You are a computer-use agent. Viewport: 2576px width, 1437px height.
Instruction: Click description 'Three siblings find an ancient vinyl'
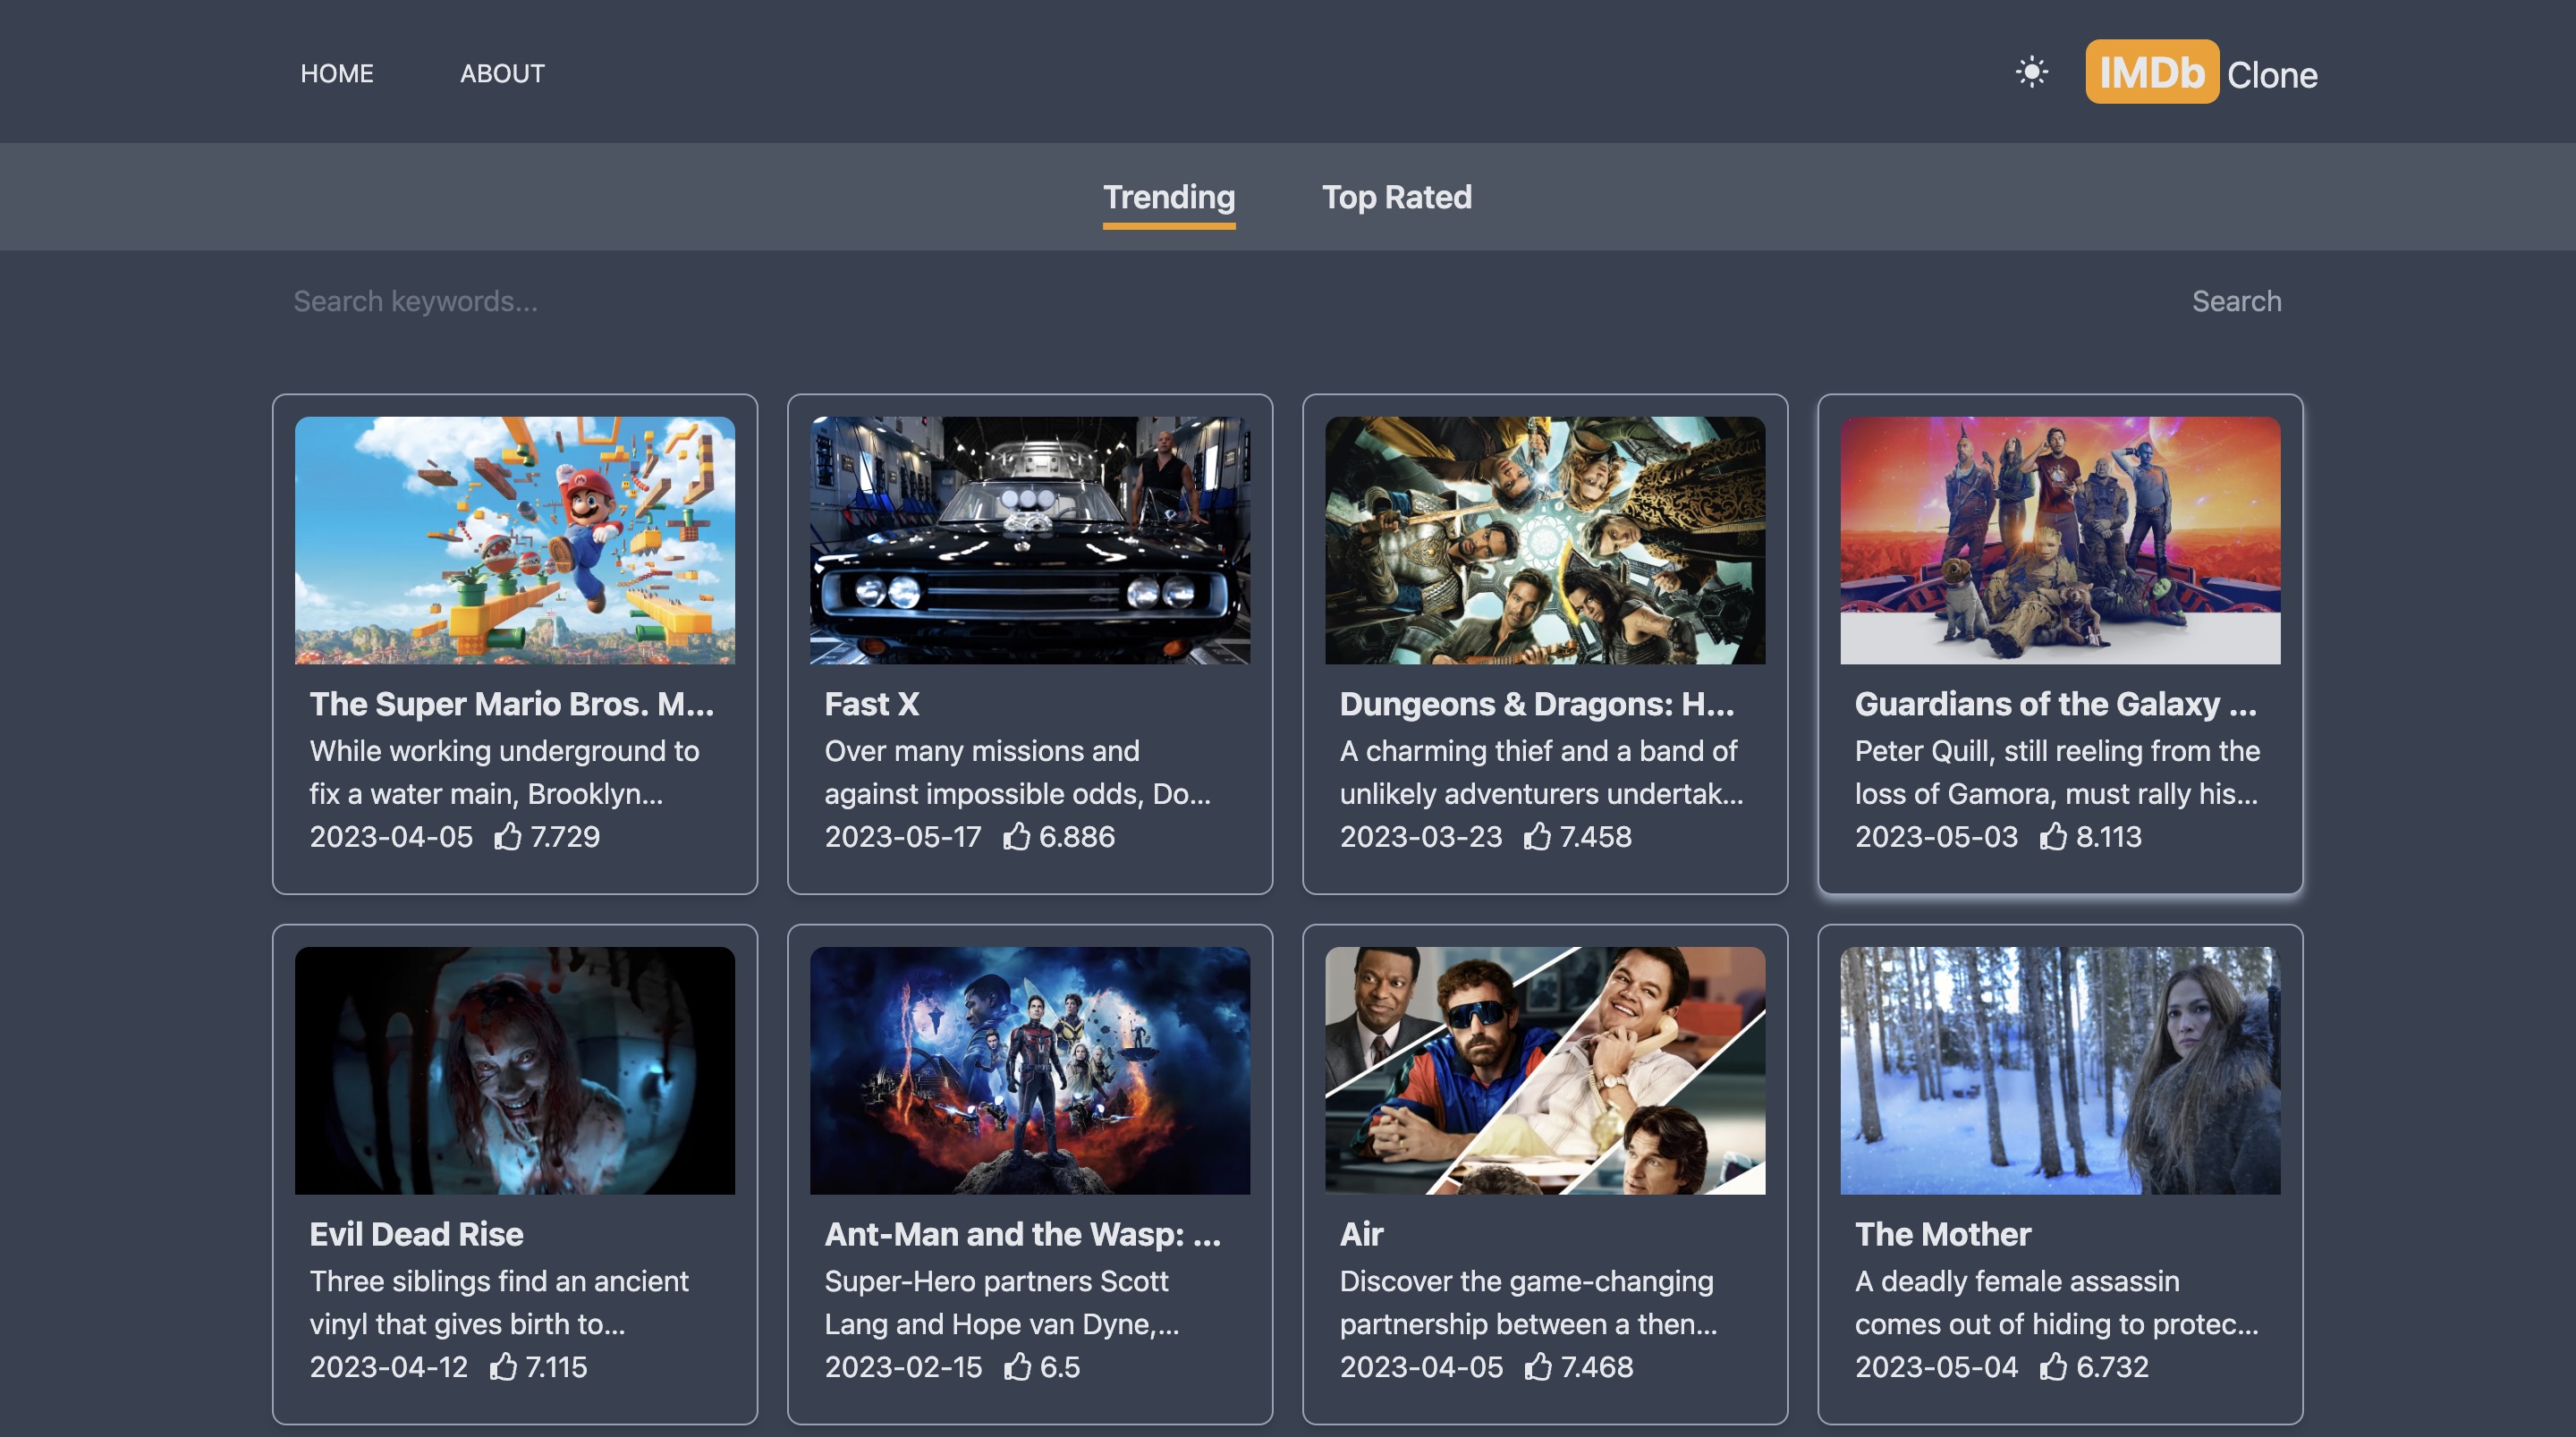coord(499,1302)
